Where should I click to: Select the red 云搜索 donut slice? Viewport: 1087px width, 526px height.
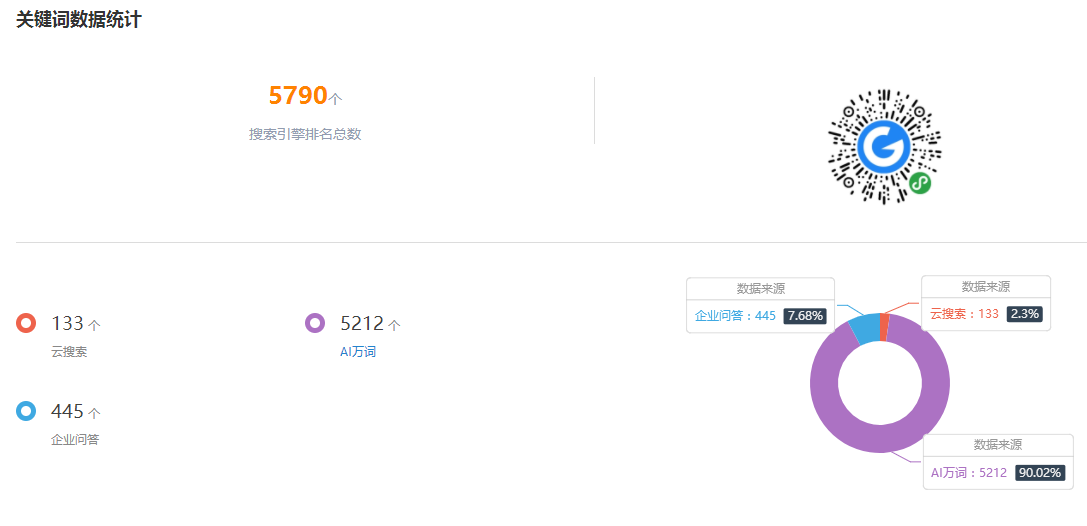tap(885, 326)
